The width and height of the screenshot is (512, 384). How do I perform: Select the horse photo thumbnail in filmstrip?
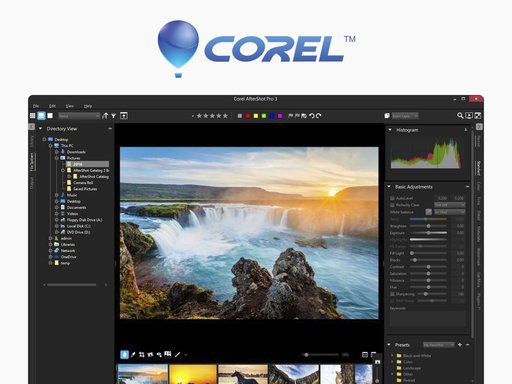pyautogui.click(x=243, y=374)
